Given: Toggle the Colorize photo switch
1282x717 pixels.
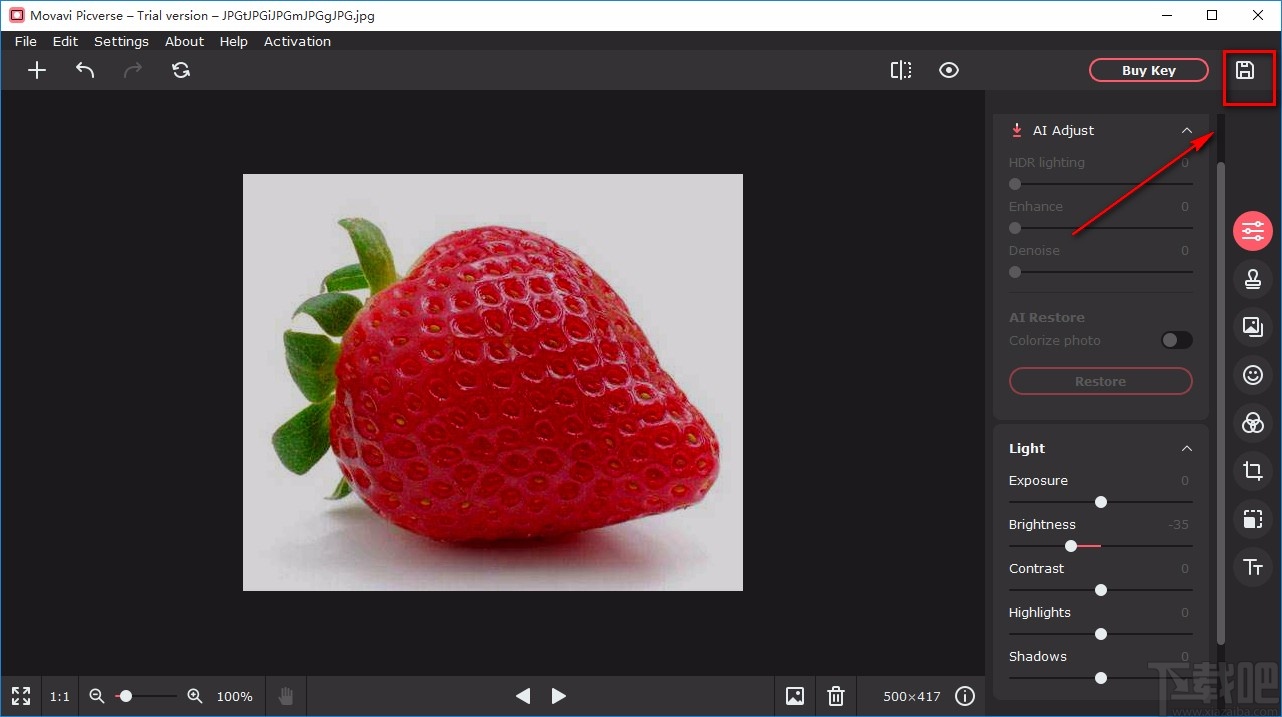Looking at the screenshot, I should point(1176,341).
